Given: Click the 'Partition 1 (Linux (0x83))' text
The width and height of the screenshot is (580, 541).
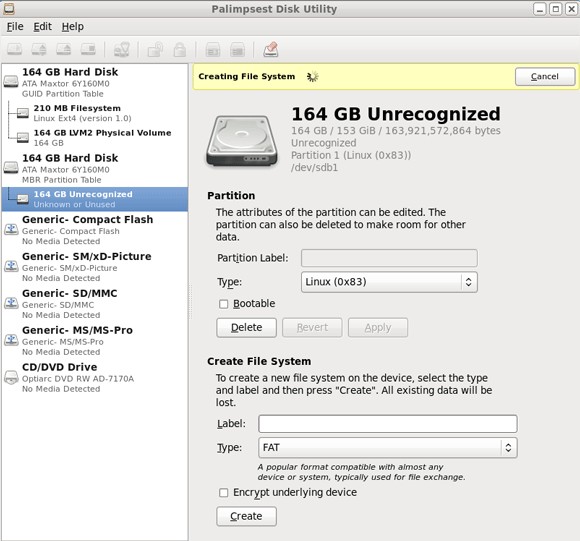Looking at the screenshot, I should point(351,155).
